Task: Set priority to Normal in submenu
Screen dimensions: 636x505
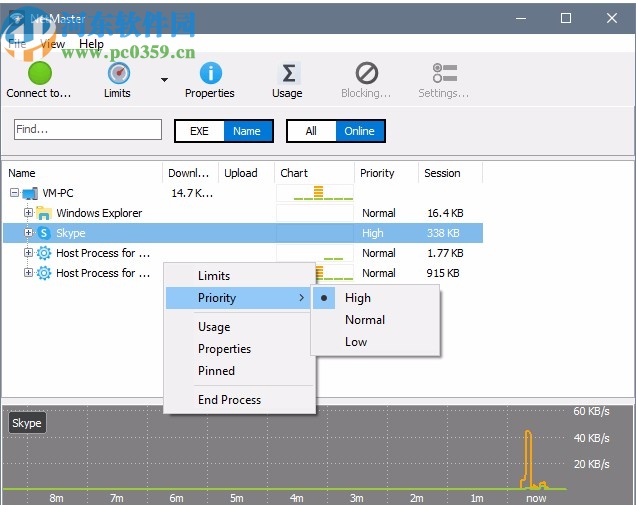Action: click(x=375, y=320)
